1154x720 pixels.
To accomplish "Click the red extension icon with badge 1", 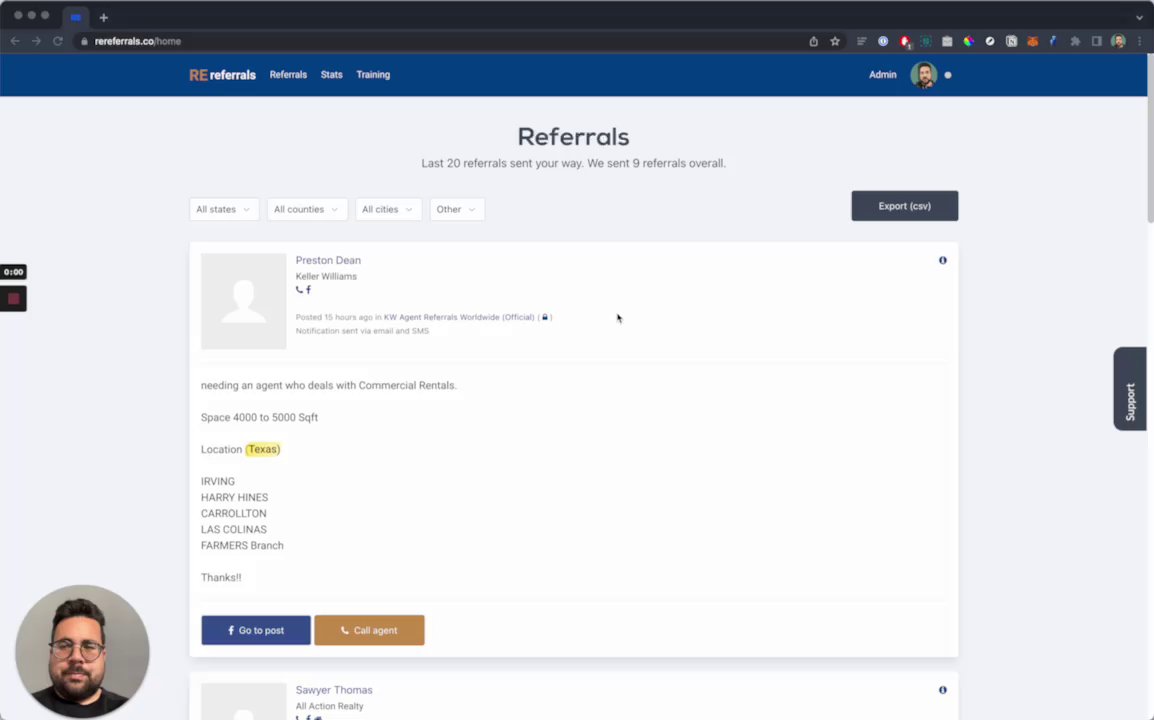I will click(x=905, y=42).
